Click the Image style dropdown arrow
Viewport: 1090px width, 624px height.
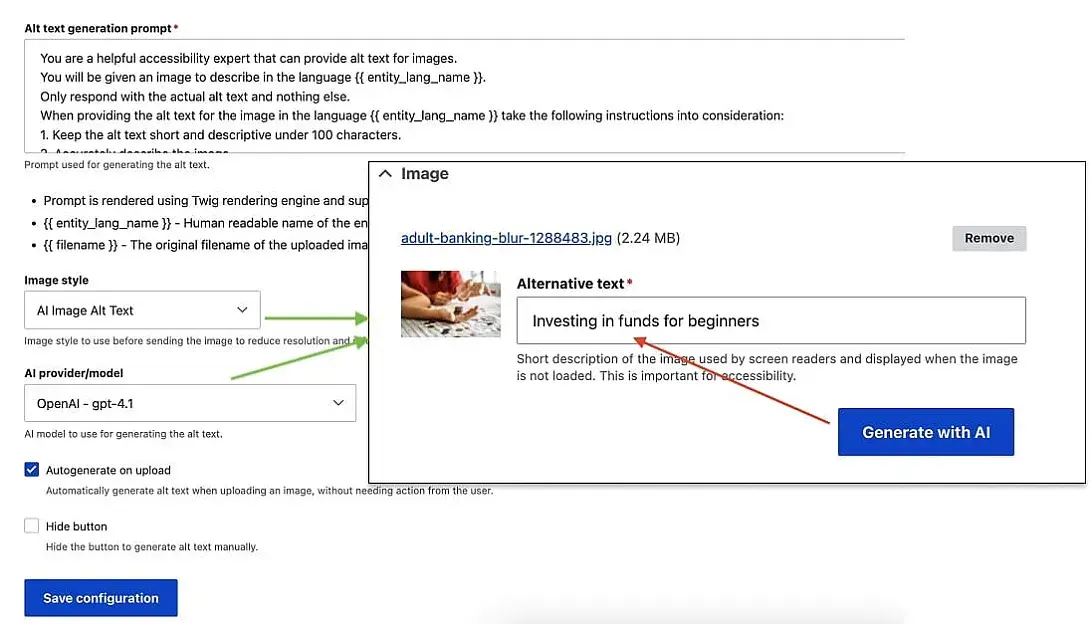point(242,310)
